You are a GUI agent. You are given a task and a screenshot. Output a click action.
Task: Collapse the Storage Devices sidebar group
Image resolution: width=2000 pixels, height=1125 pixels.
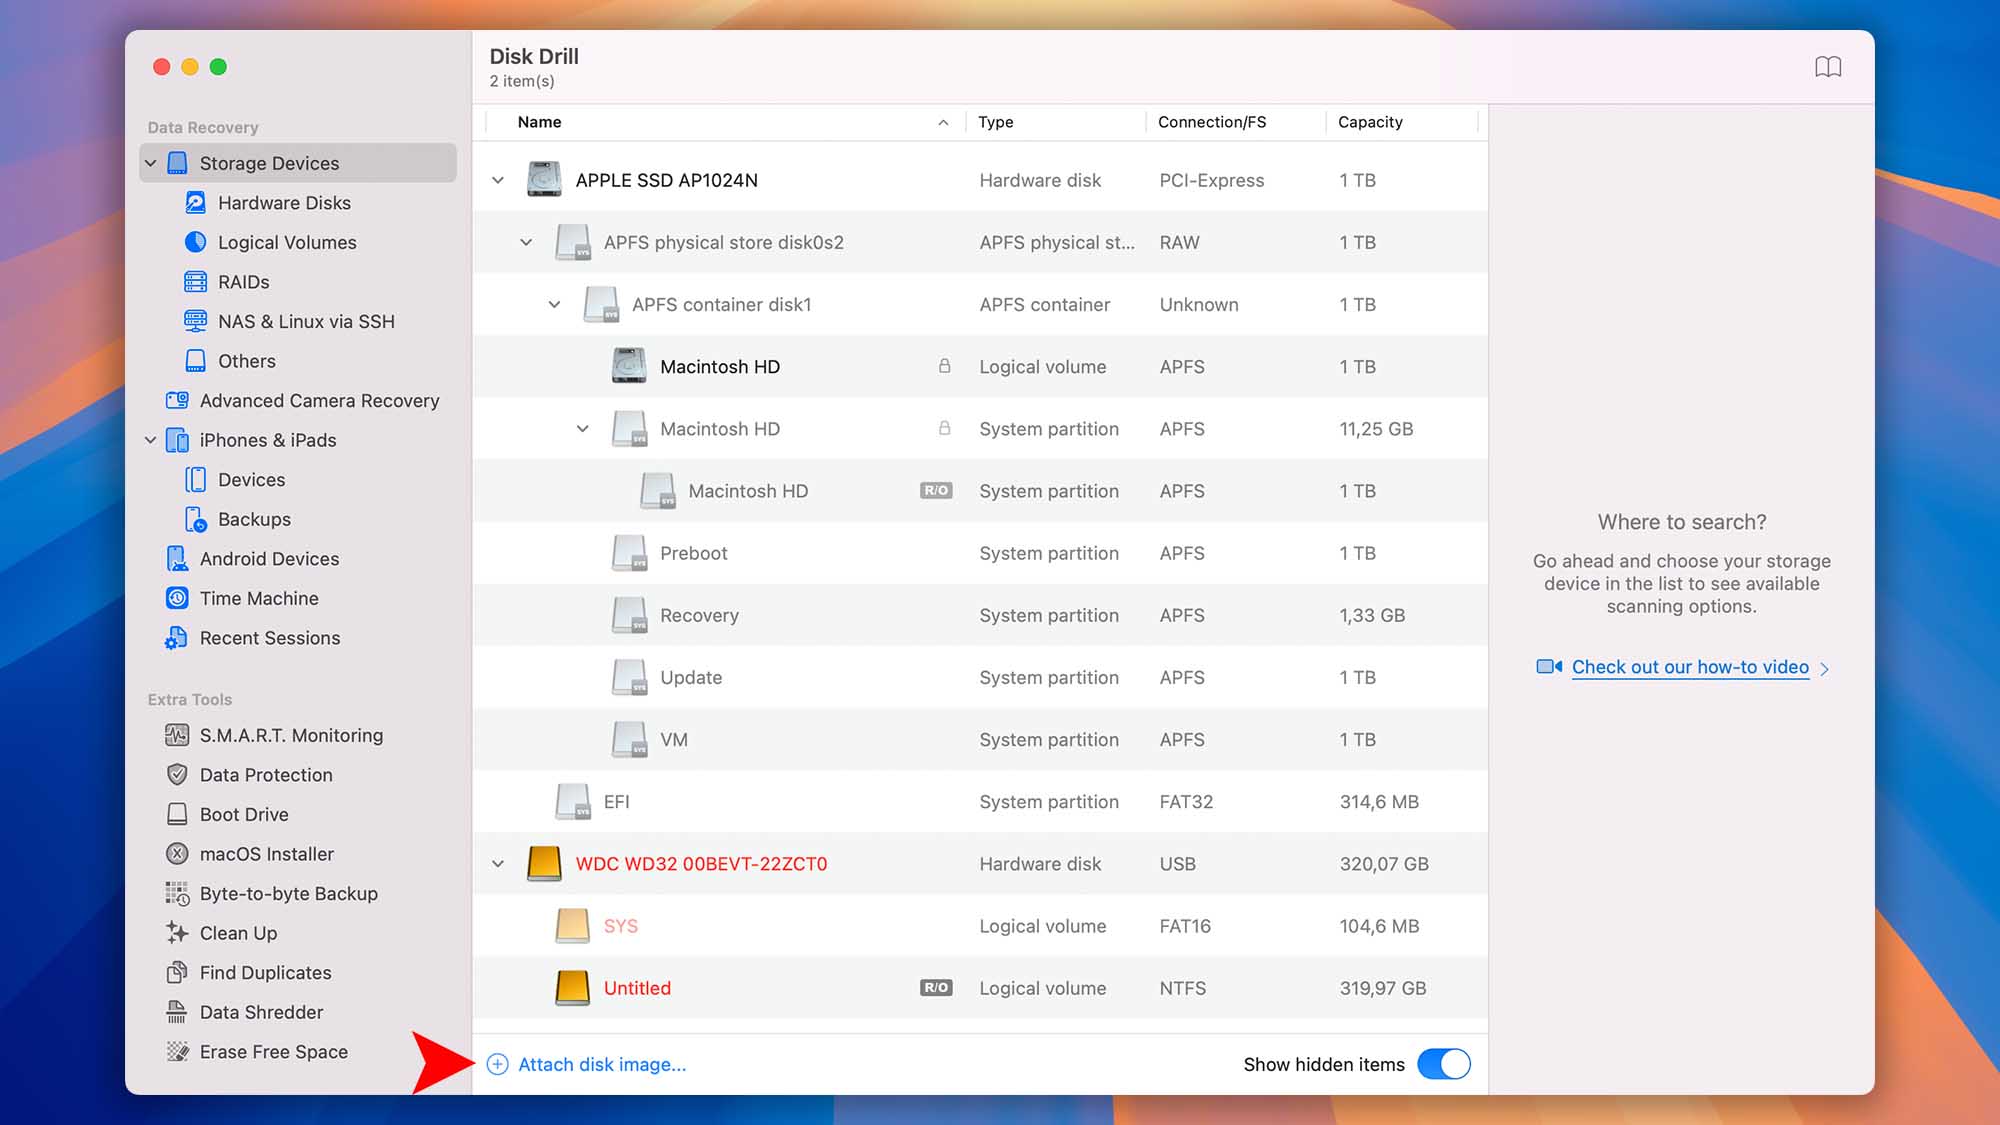click(x=151, y=163)
